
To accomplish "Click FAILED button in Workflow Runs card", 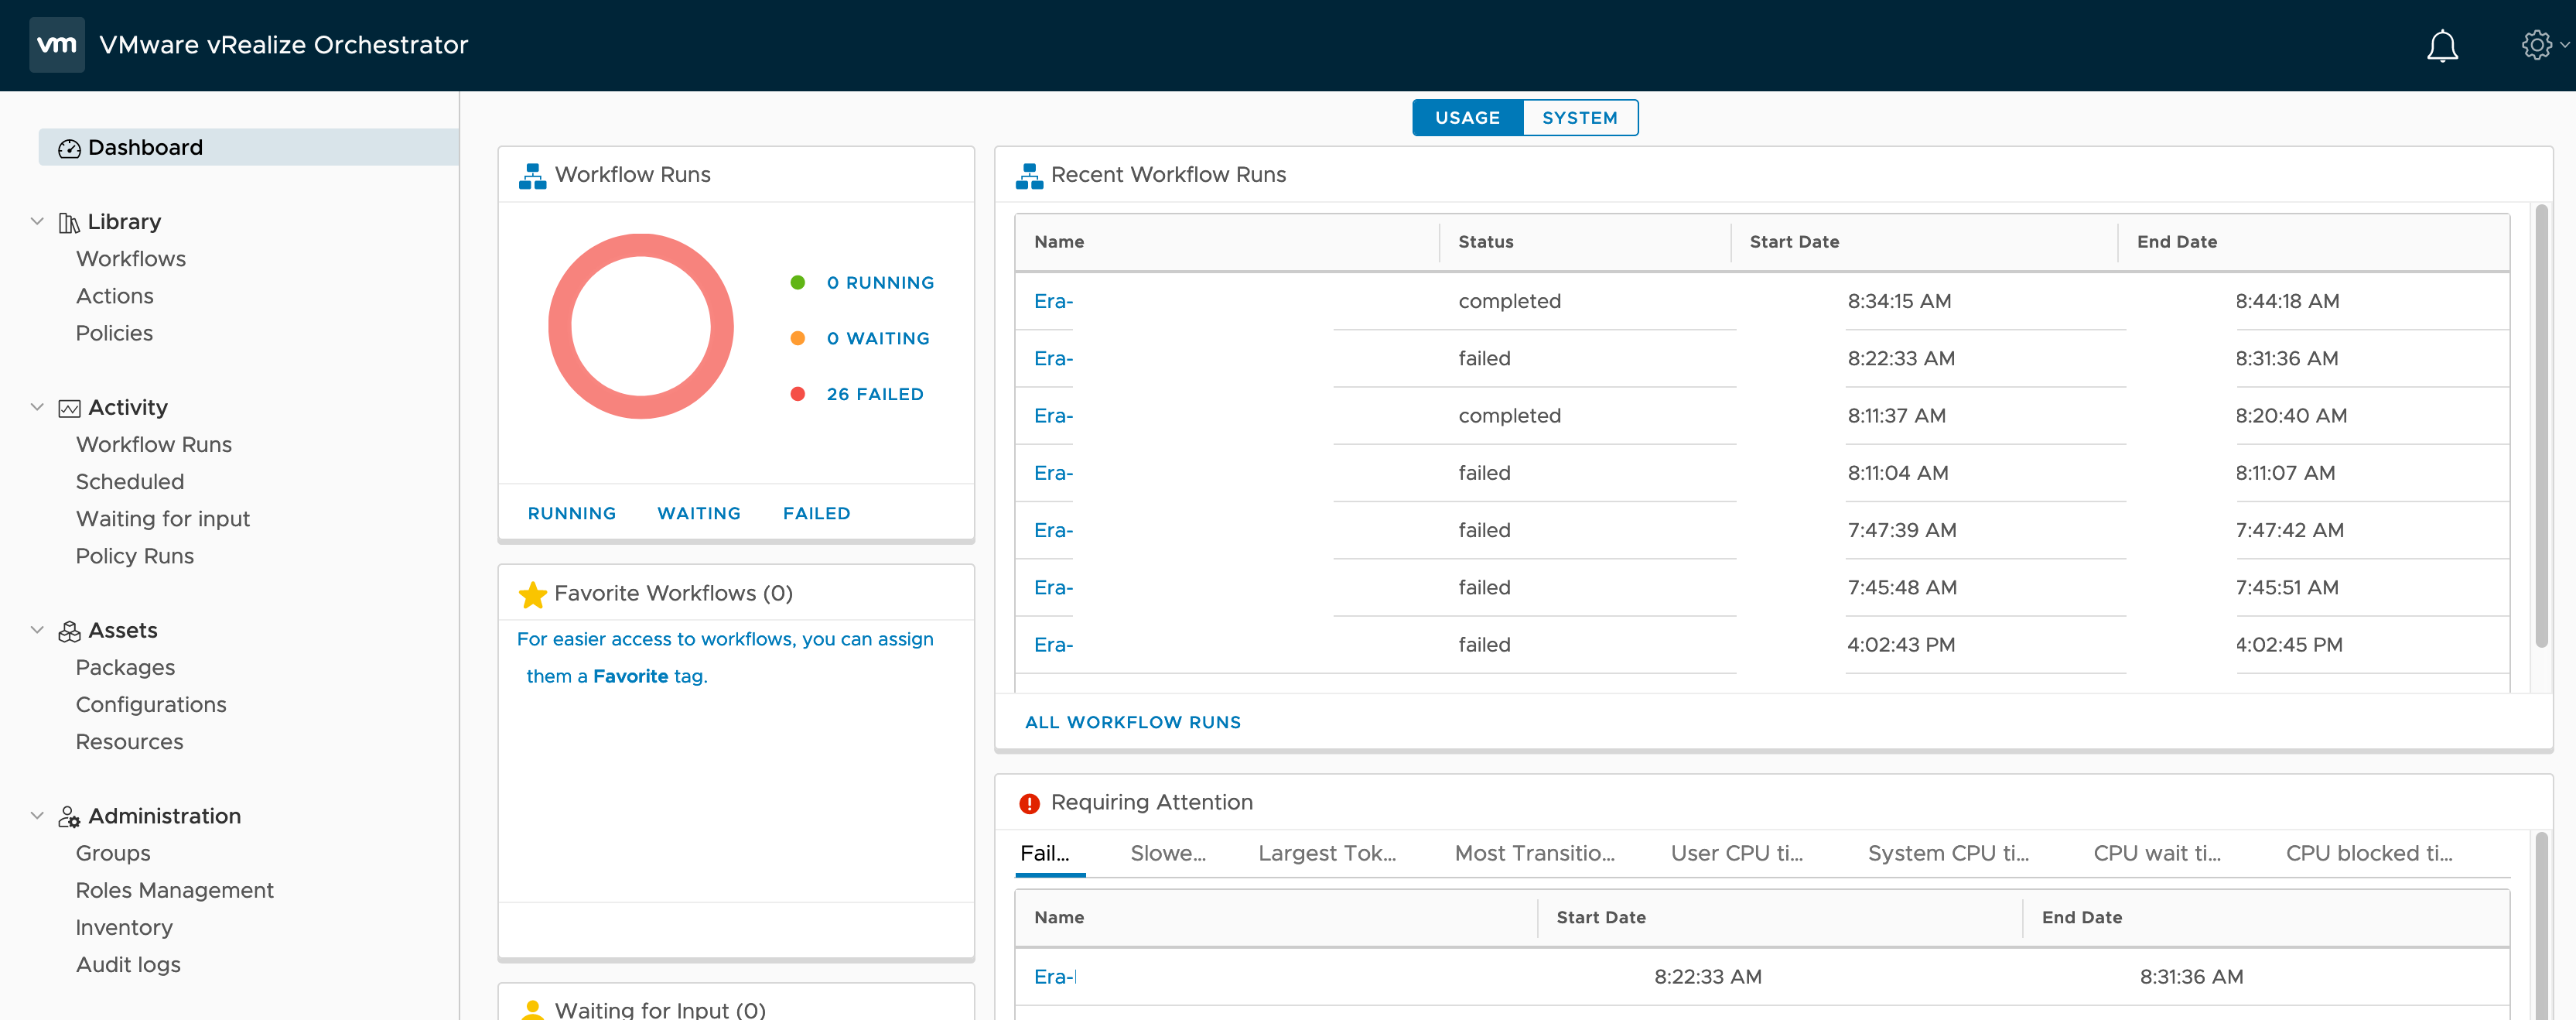I will (x=816, y=513).
